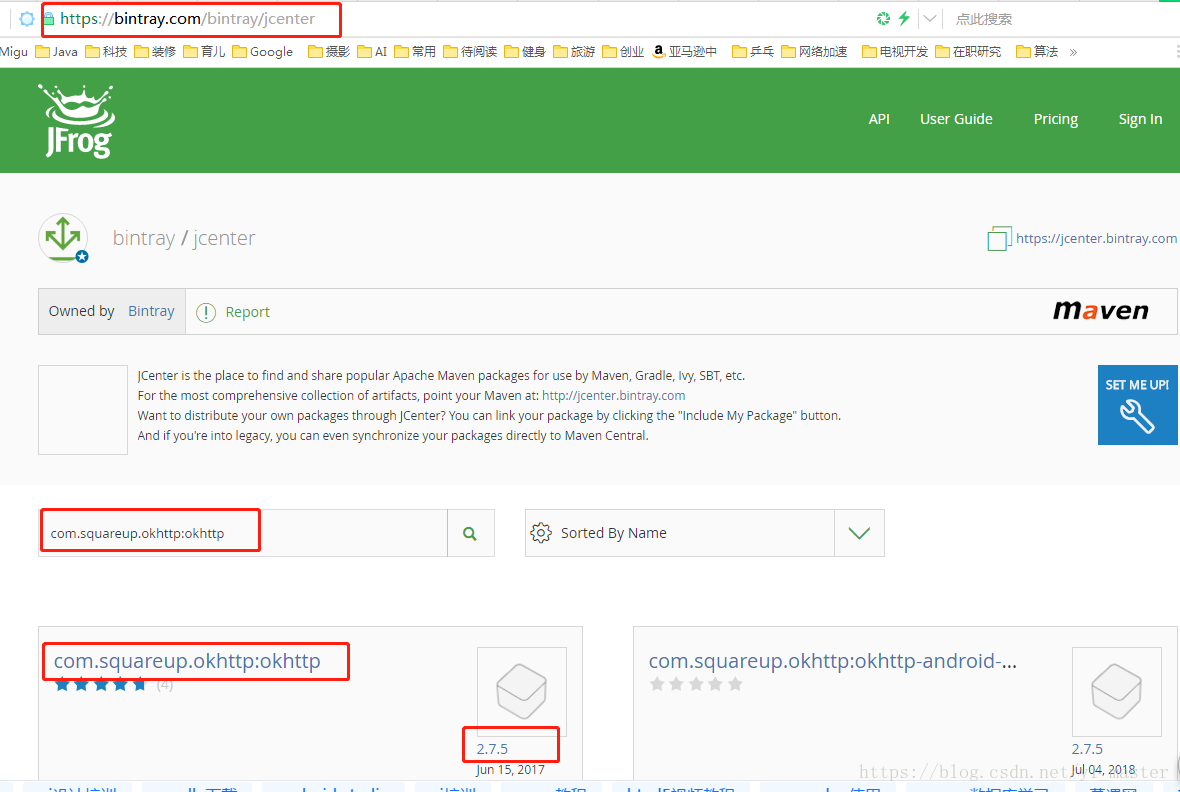Screen dimensions: 1180x792
Task: Open the 算法 bookmark folder
Action: (1037, 51)
